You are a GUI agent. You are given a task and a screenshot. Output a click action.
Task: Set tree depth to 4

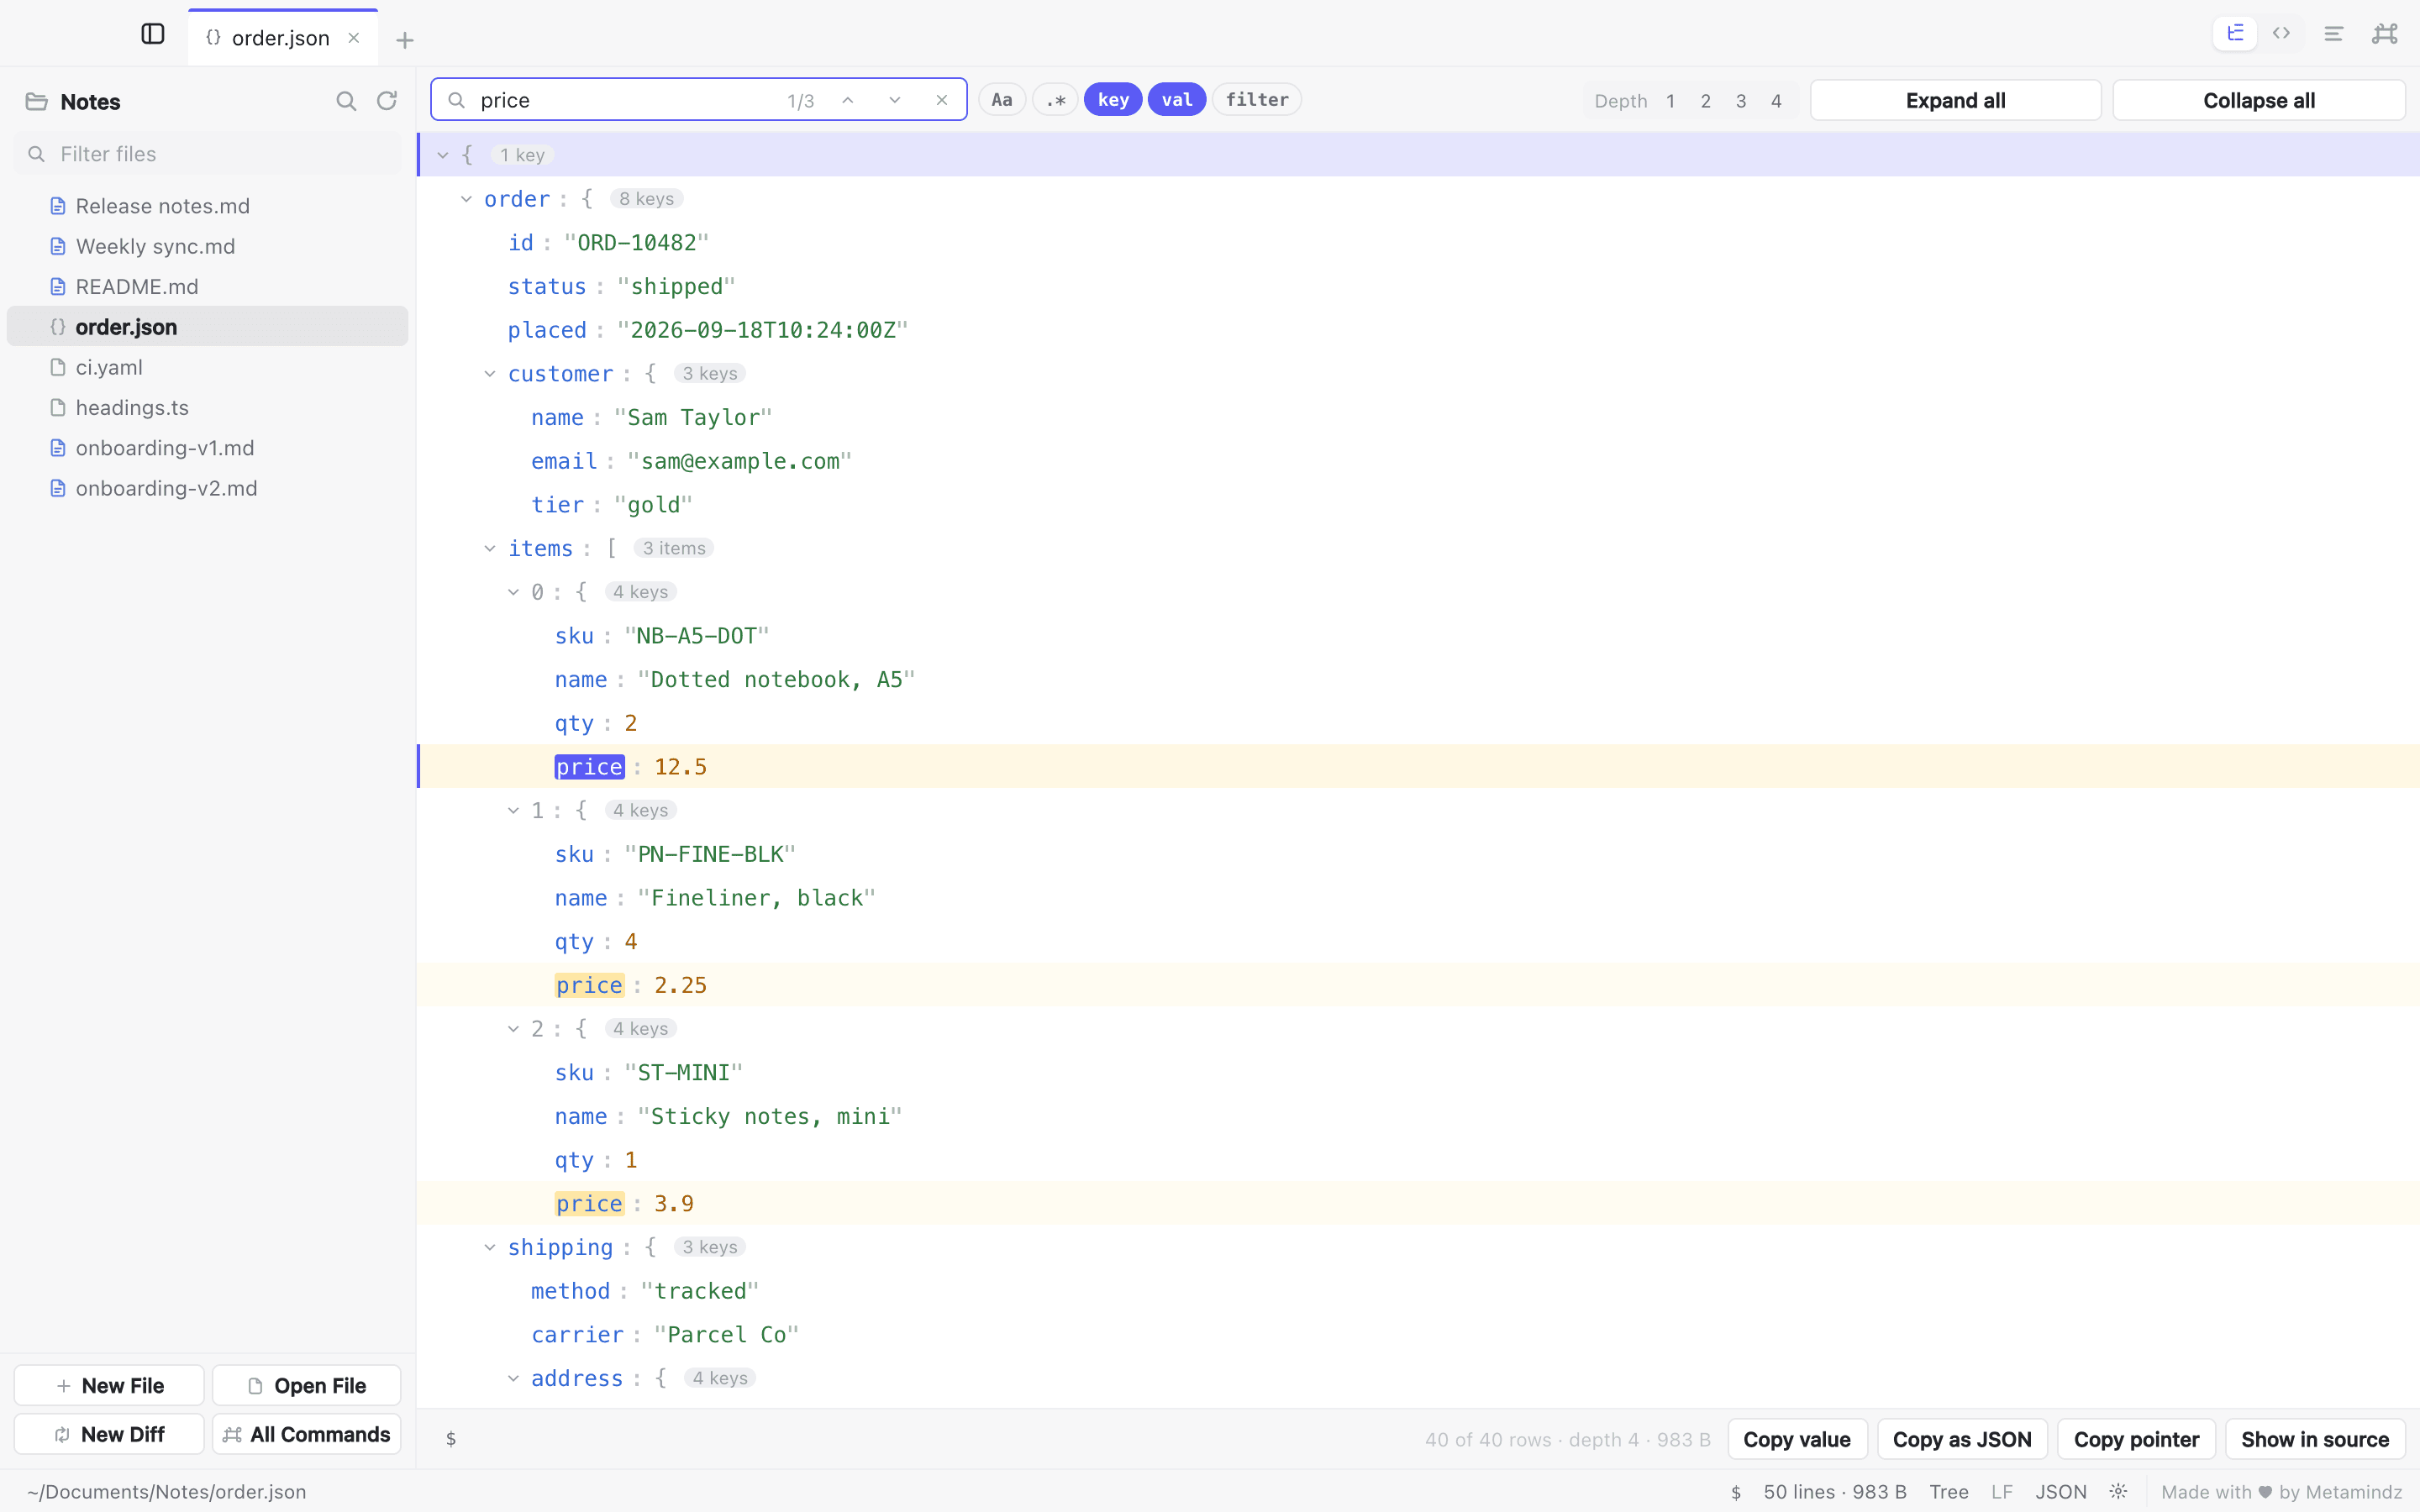pyautogui.click(x=1776, y=101)
